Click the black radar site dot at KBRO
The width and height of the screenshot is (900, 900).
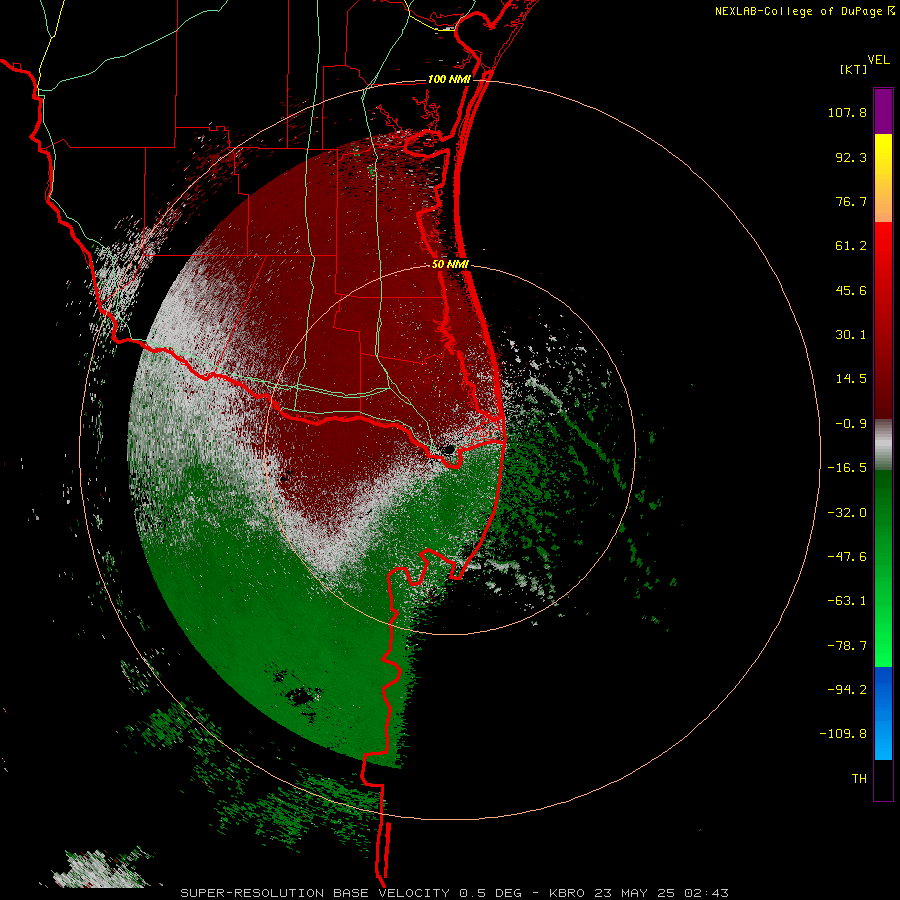coord(448,450)
